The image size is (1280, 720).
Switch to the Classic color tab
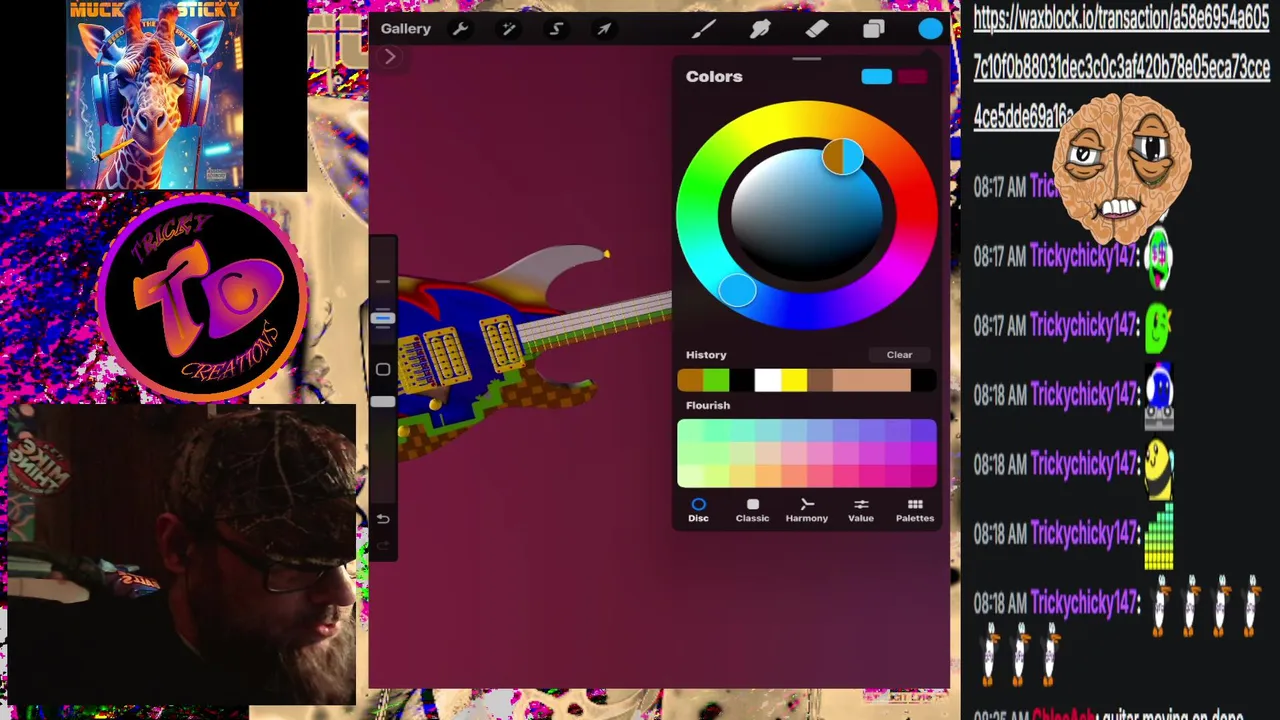pyautogui.click(x=752, y=511)
